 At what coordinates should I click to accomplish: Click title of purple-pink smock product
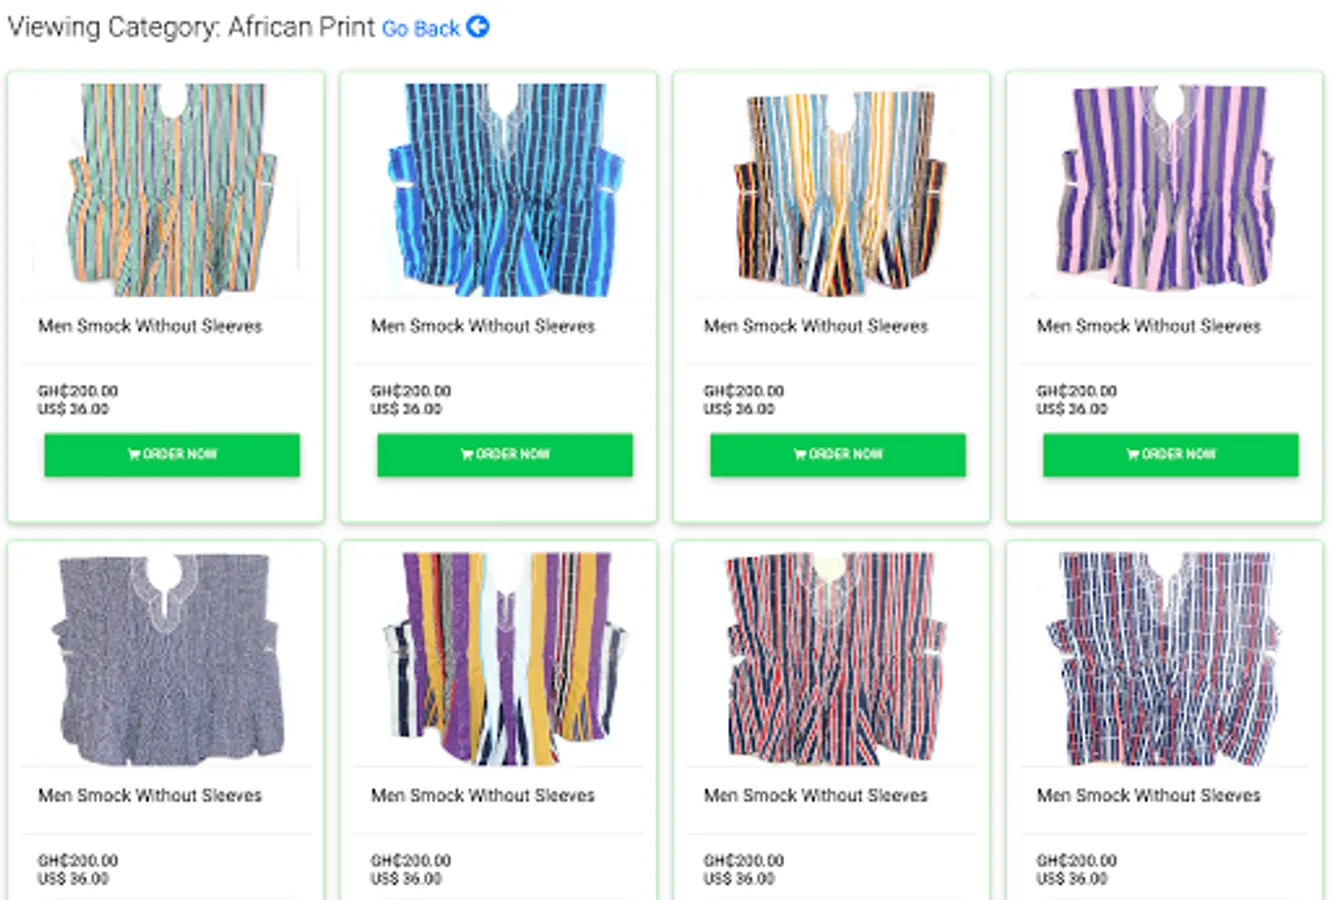[1149, 326]
